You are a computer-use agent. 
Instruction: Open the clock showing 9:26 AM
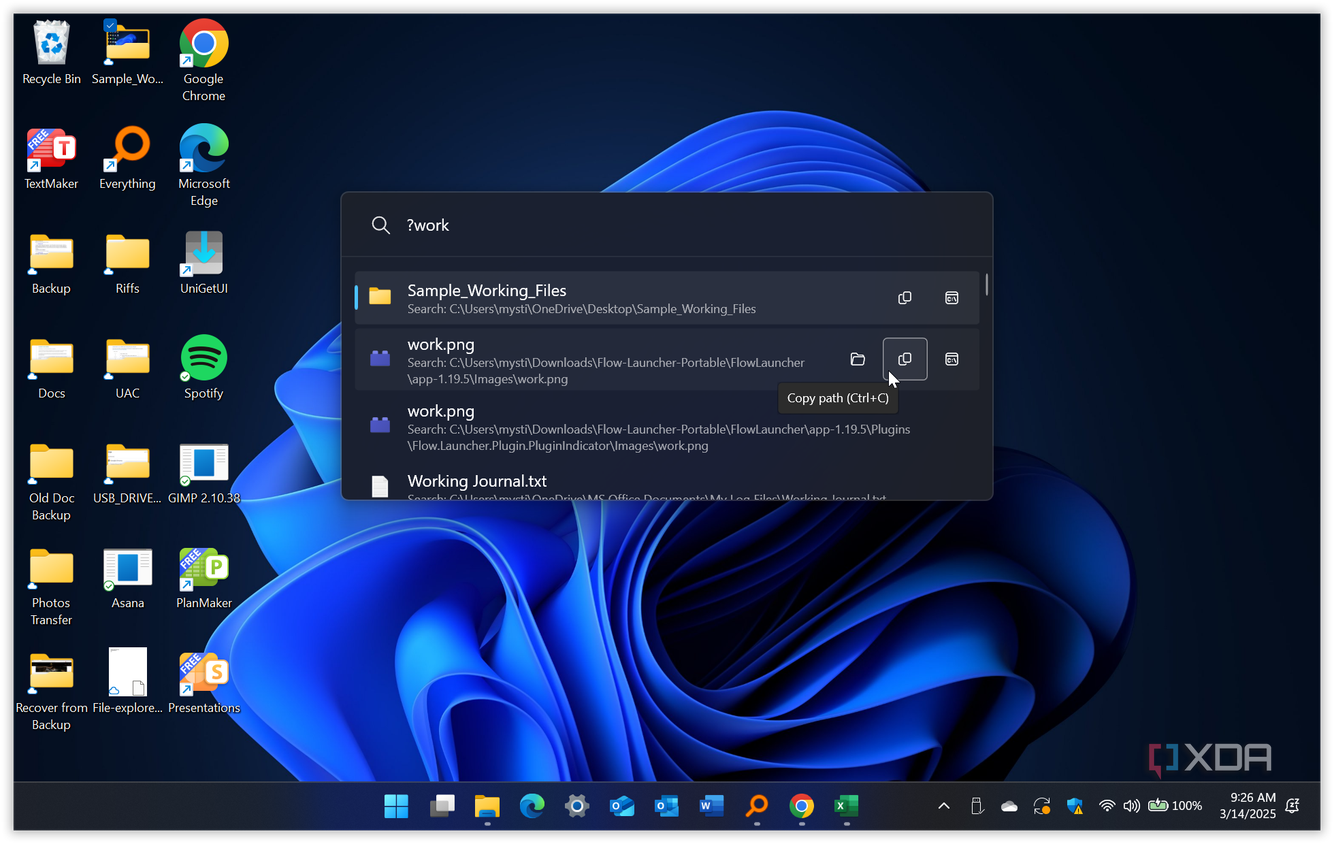1247,806
